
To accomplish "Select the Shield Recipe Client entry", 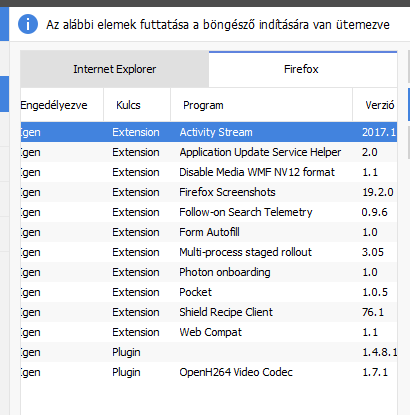I will tap(209, 312).
